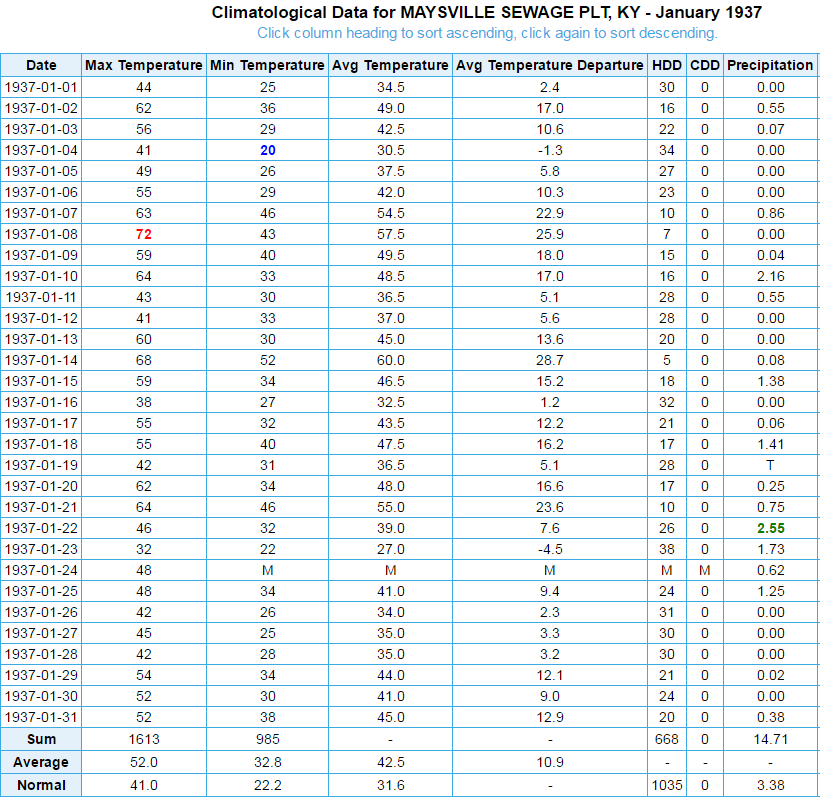Select date cell 1937-01-19
The height and width of the screenshot is (799, 820).
(41, 465)
